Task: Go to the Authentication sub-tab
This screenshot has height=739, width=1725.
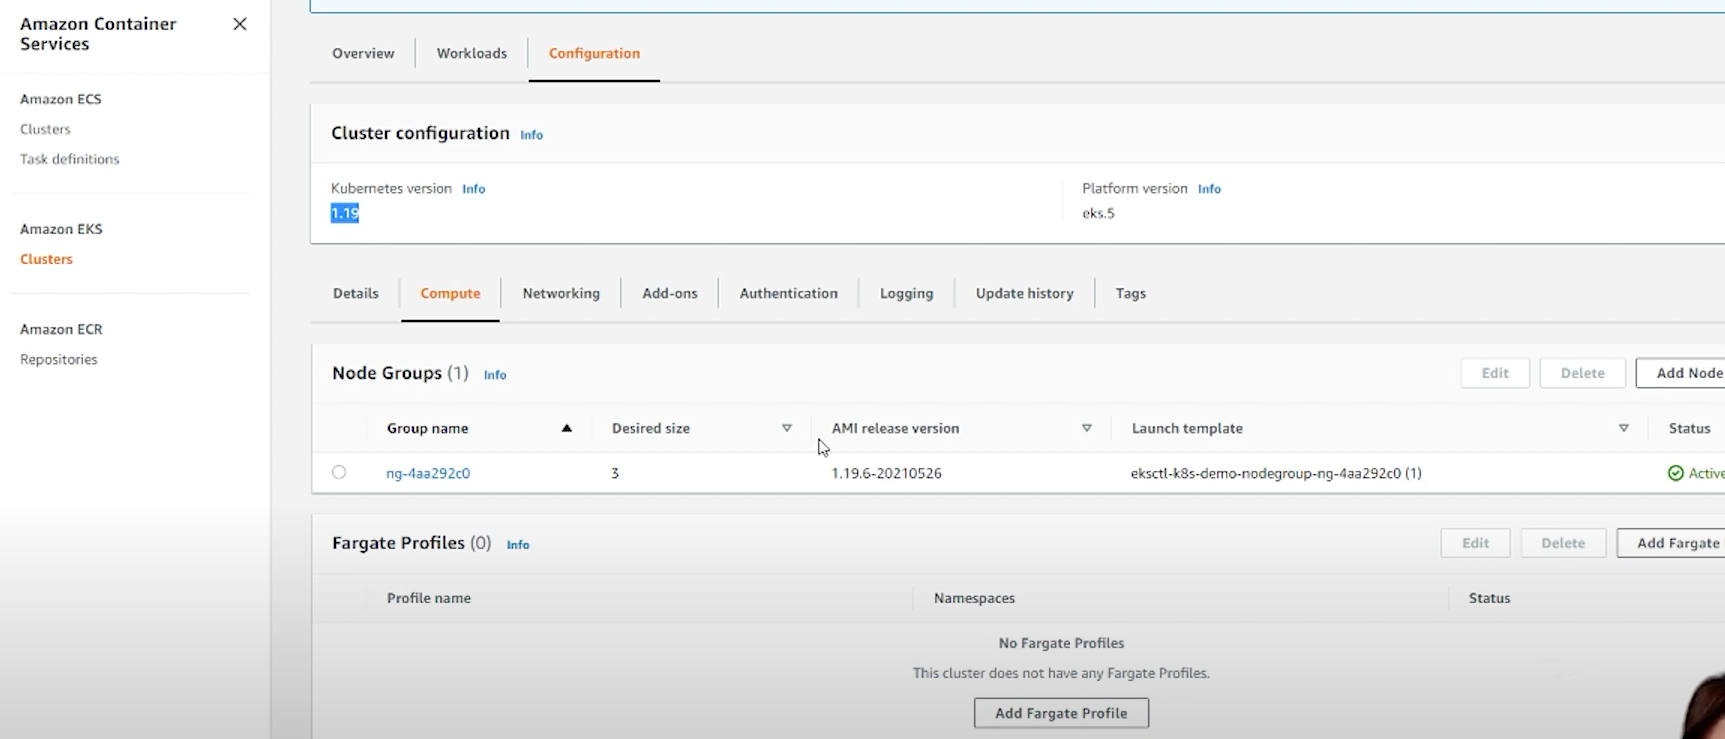Action: (x=789, y=293)
